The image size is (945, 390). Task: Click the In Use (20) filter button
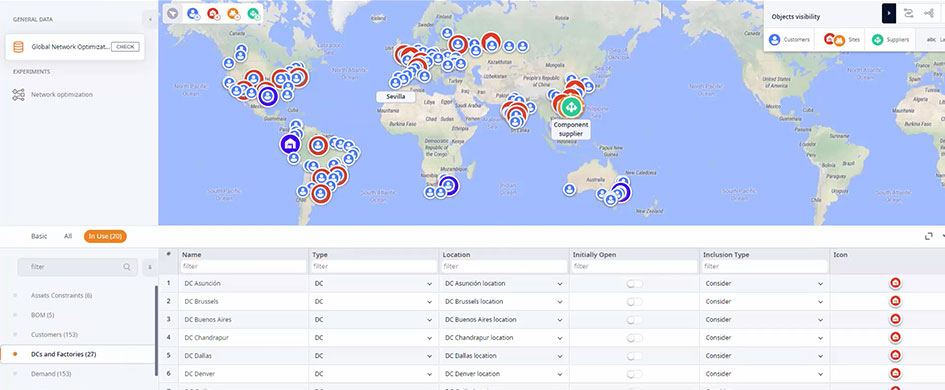click(105, 236)
